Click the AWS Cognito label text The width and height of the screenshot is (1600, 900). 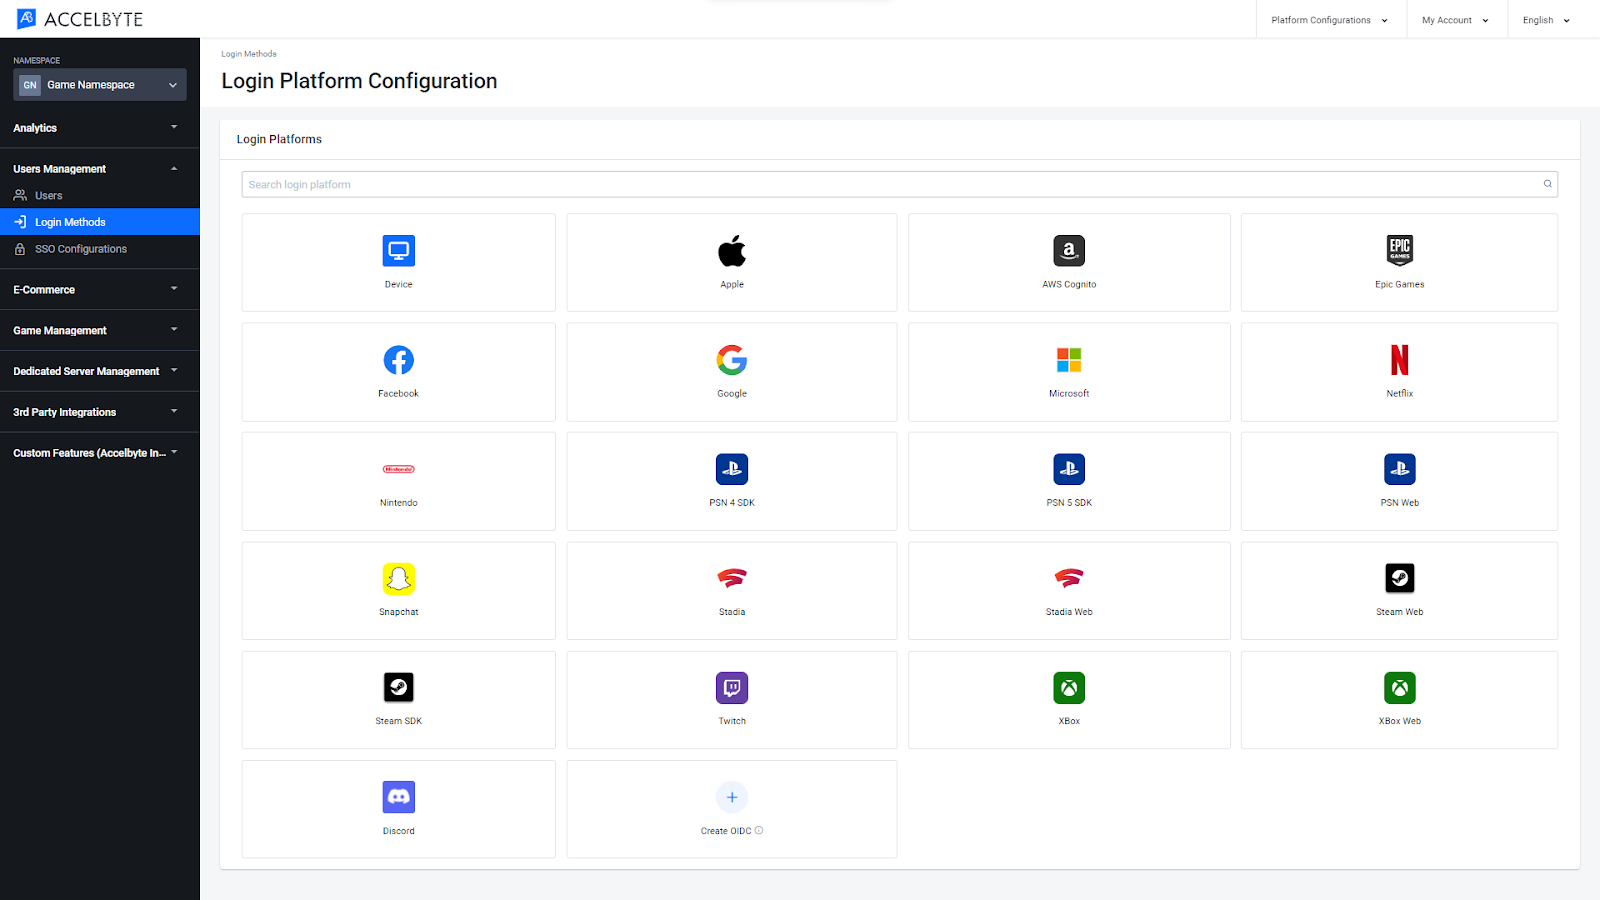click(1069, 284)
